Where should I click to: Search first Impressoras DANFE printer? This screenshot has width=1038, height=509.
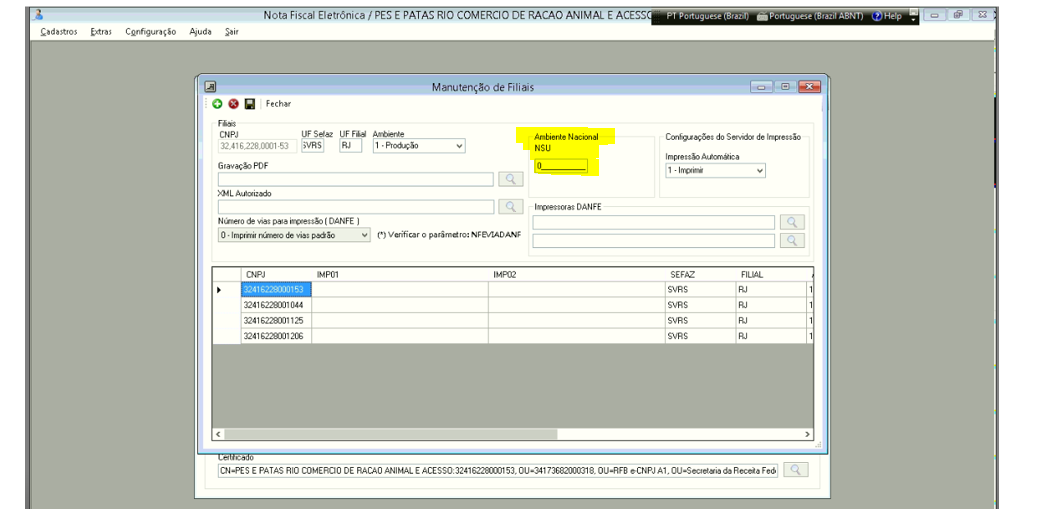[x=792, y=222]
